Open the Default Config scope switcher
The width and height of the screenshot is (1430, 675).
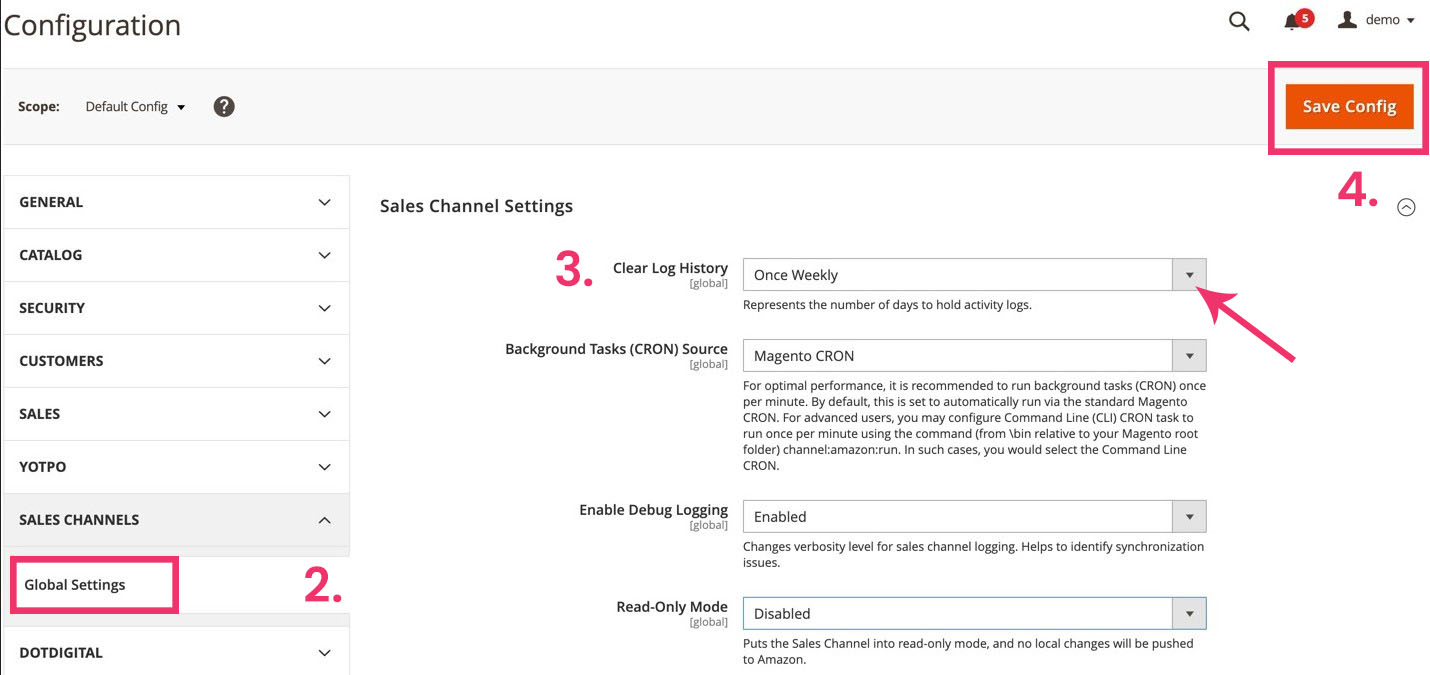coord(135,107)
